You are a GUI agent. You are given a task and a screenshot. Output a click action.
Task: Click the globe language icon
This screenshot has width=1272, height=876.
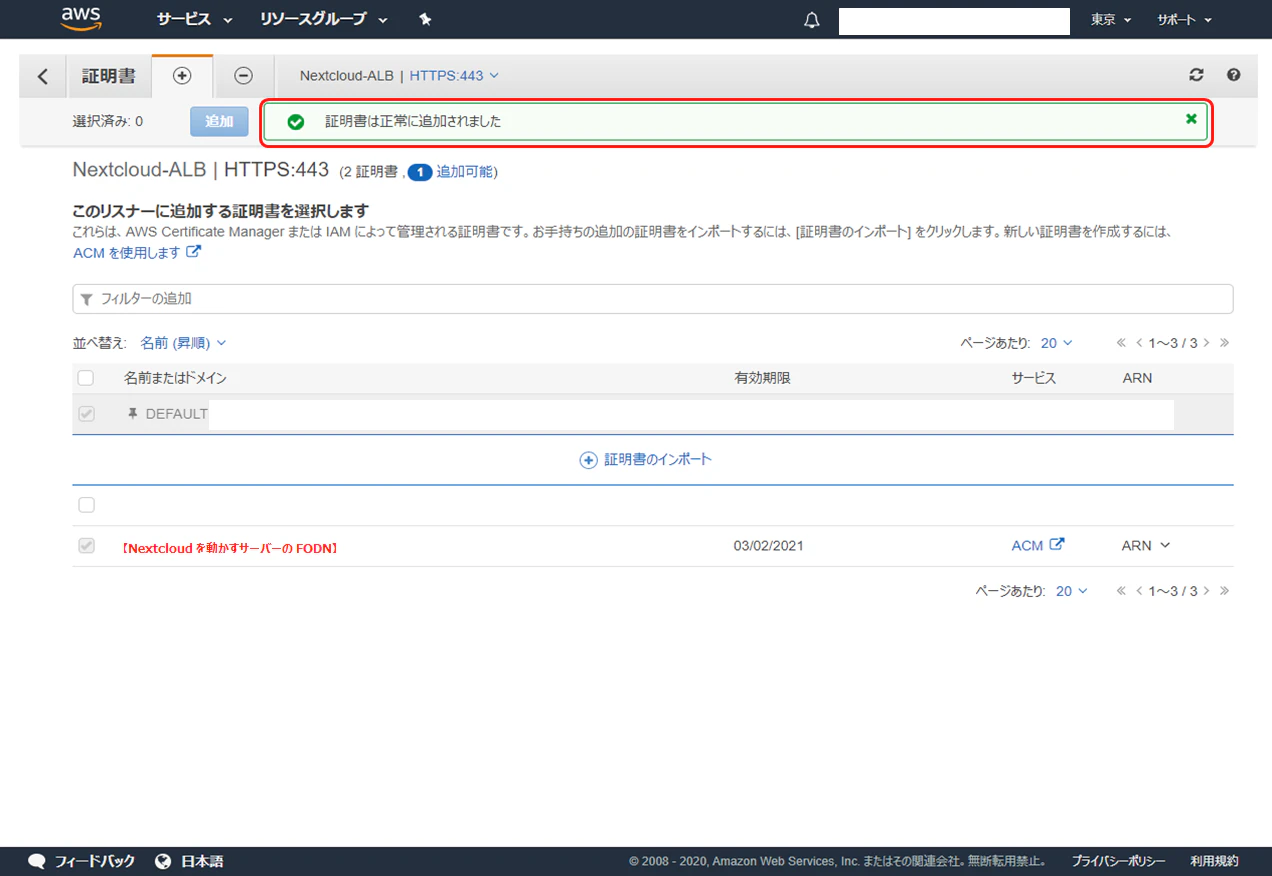[164, 861]
